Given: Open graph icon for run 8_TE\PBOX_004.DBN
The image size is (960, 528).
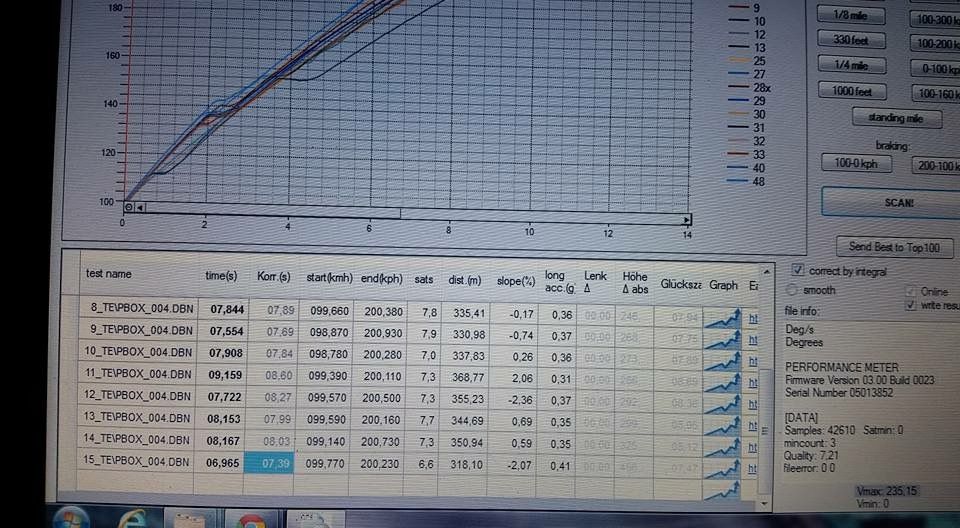Looking at the screenshot, I should coord(722,315).
